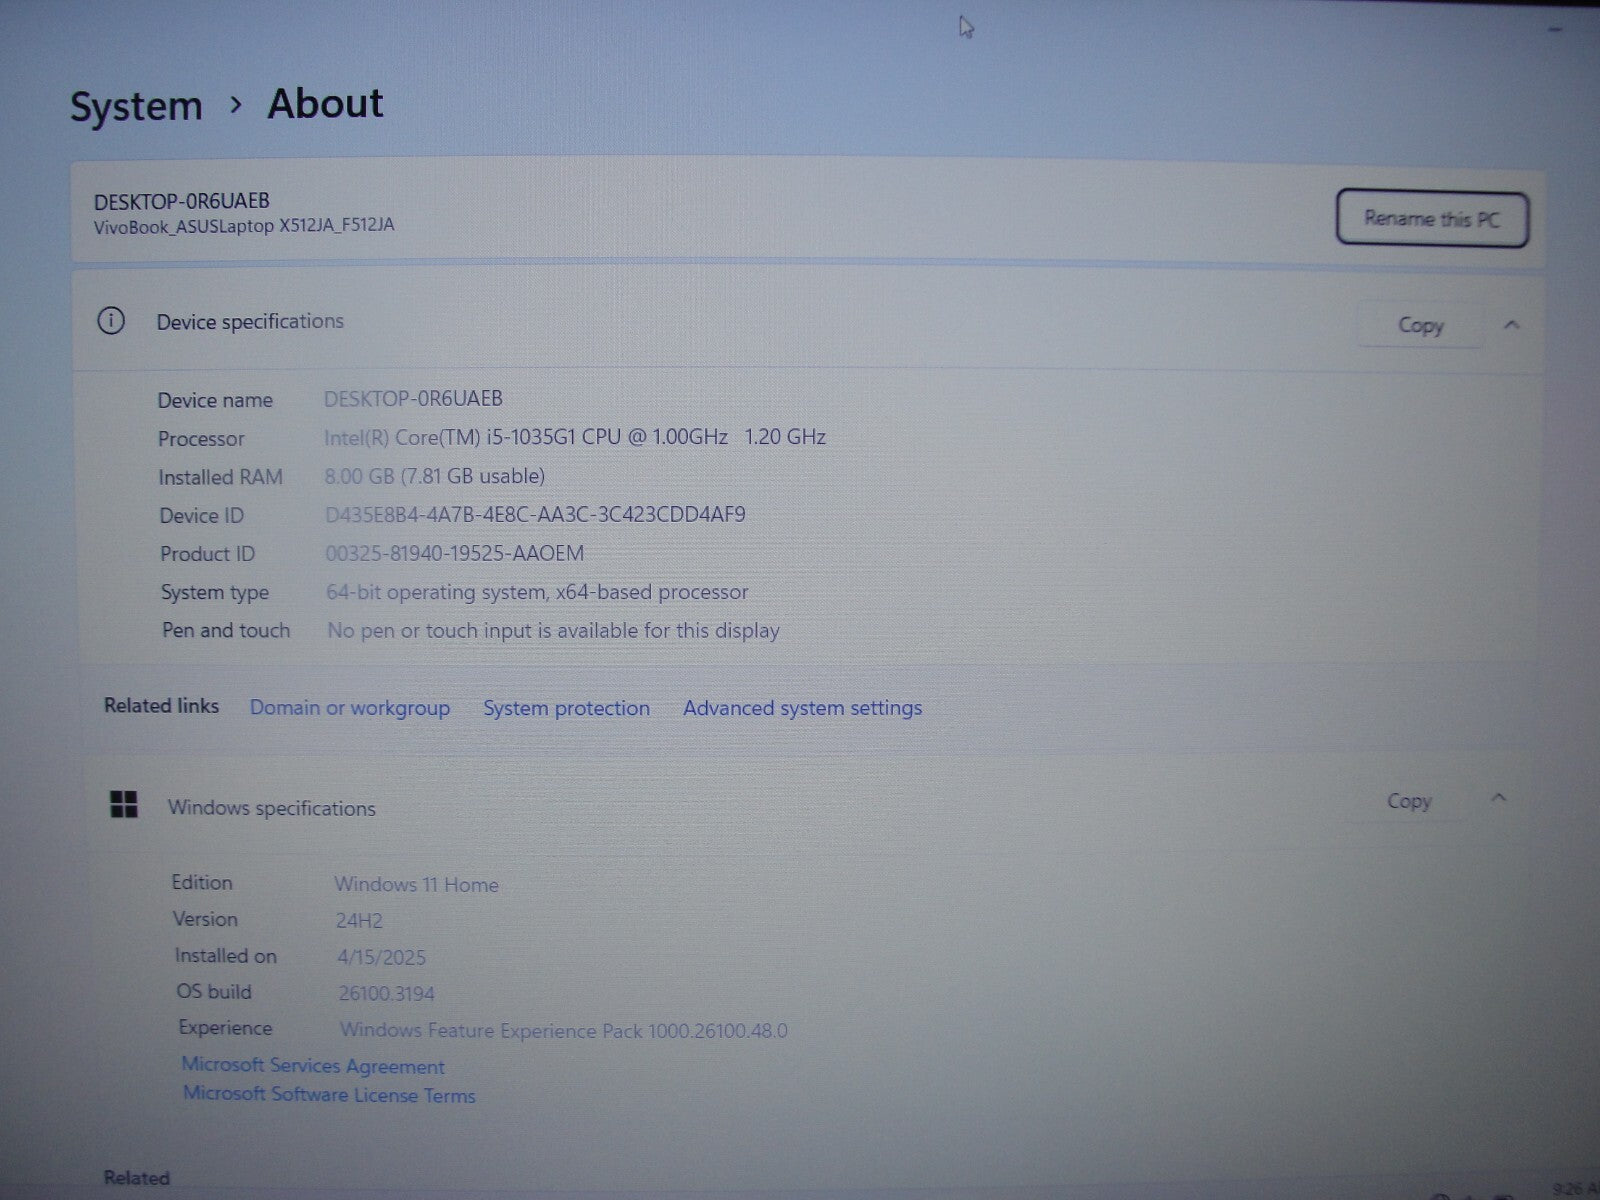Click the Device specifications header label
The image size is (1600, 1200).
(x=250, y=321)
